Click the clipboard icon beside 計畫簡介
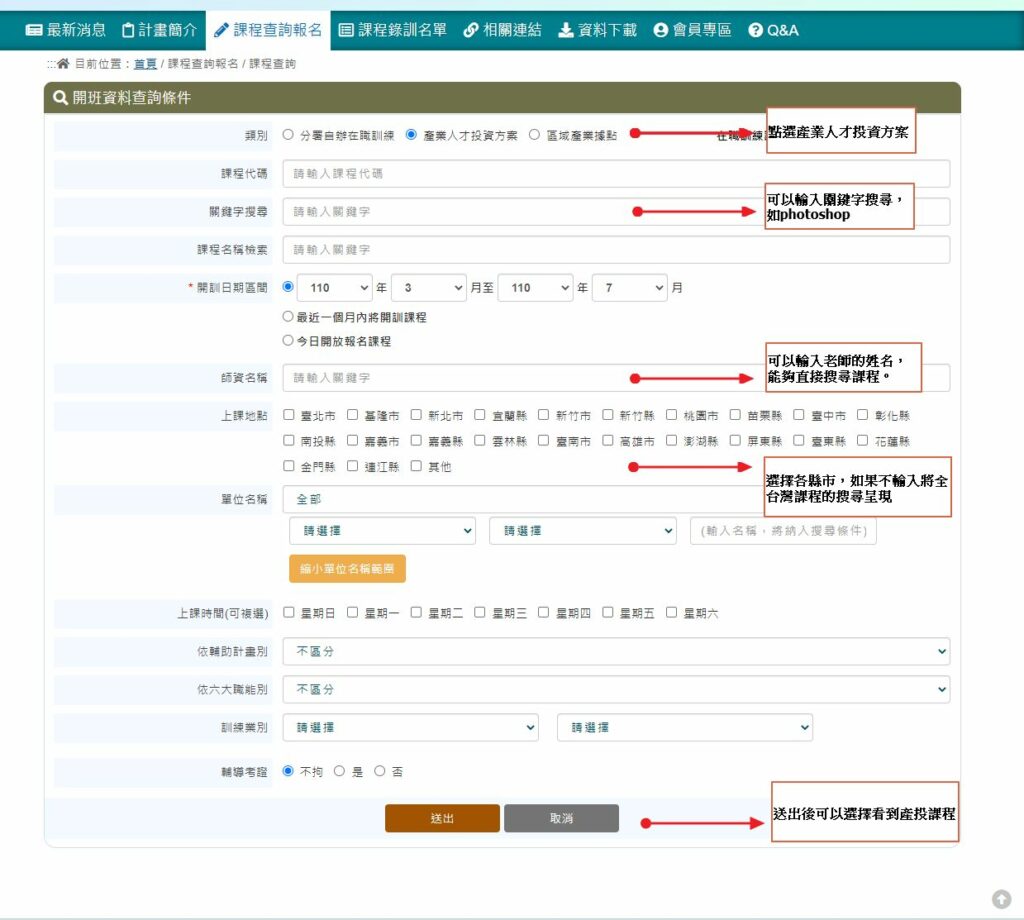Screen dimensions: 1024x920 tap(128, 30)
